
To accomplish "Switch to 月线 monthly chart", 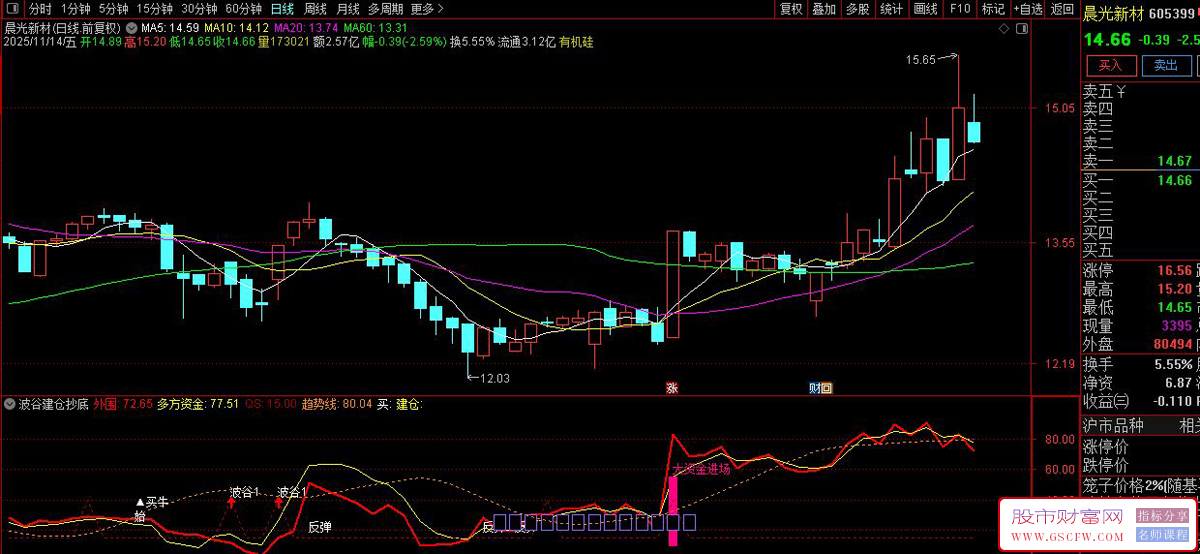I will tap(347, 9).
